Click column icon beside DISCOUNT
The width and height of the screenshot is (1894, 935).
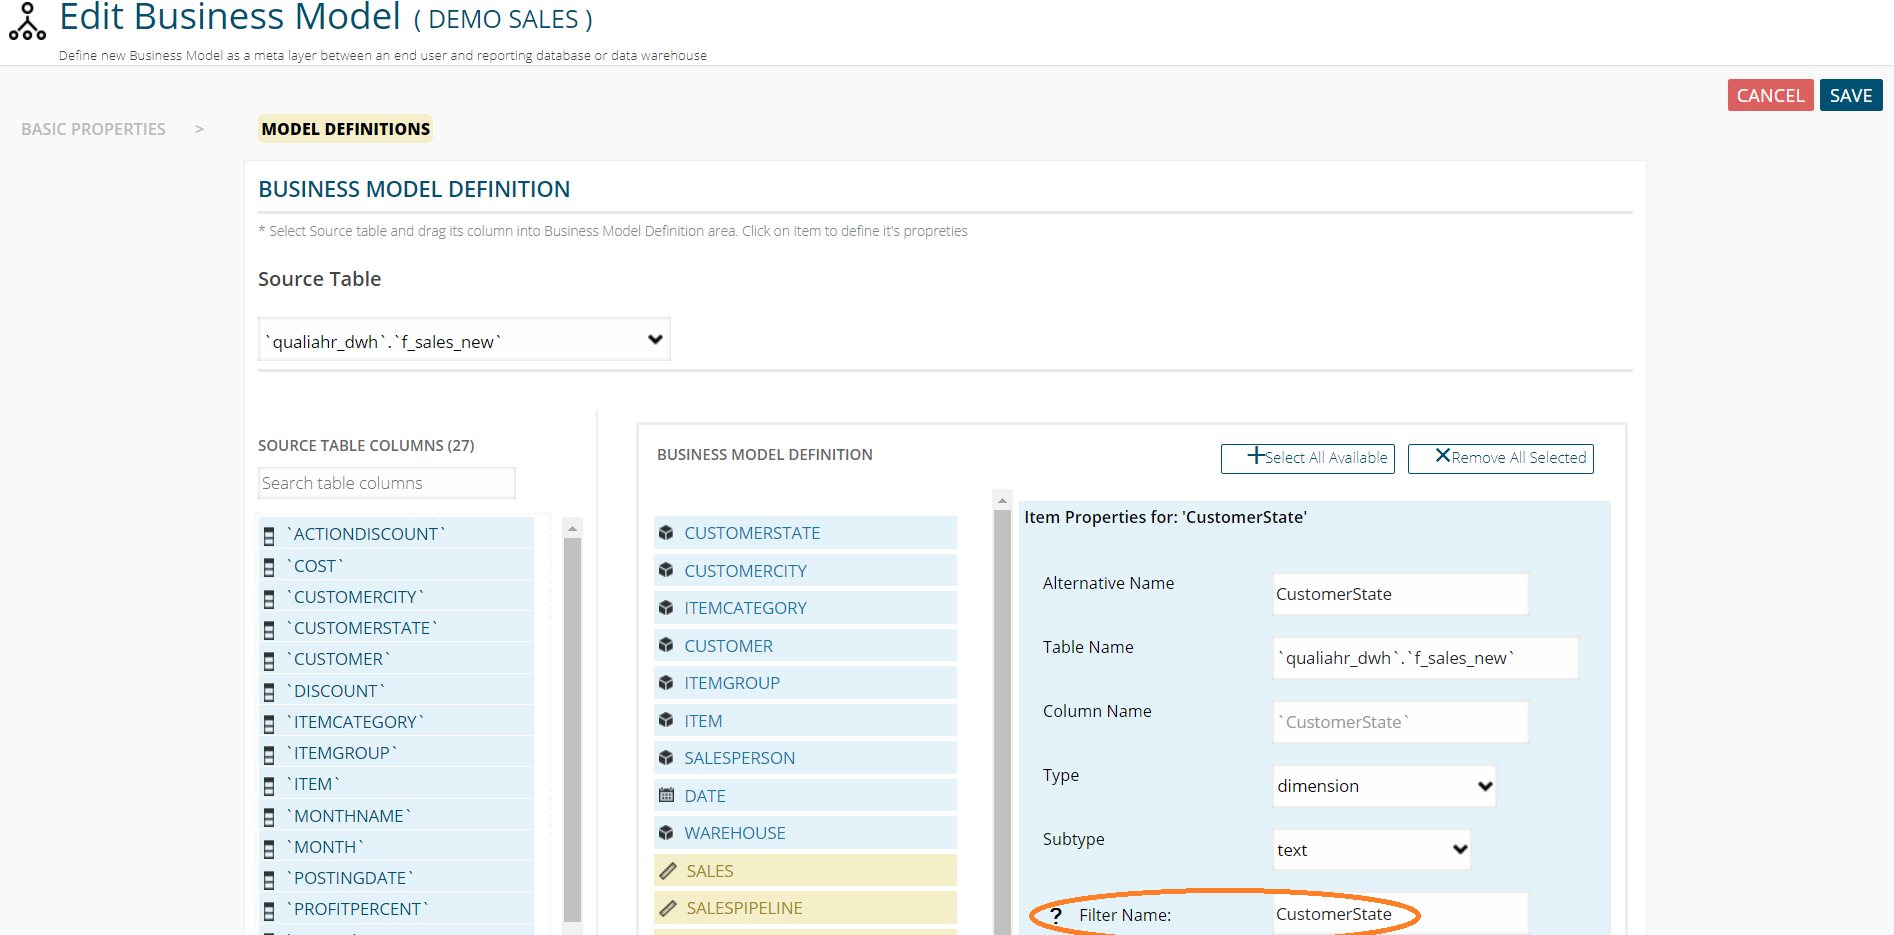click(269, 692)
